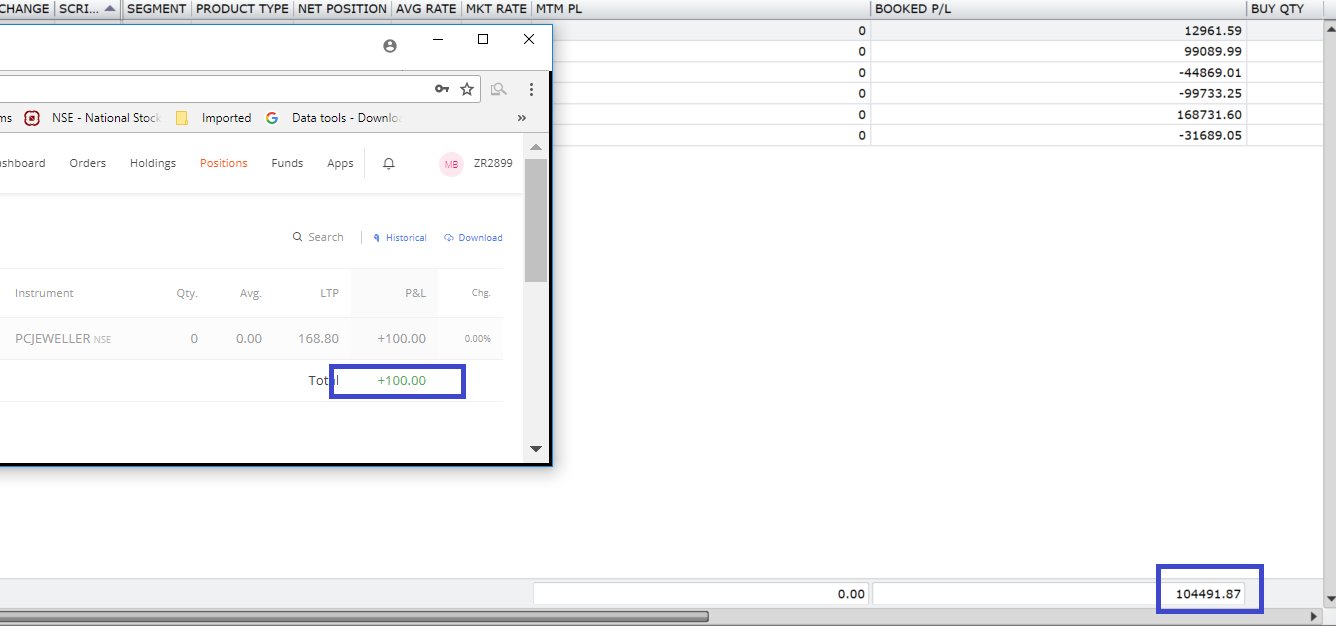Click the MTM PL column header
Image resolution: width=1336 pixels, height=626 pixels.
(700, 8)
